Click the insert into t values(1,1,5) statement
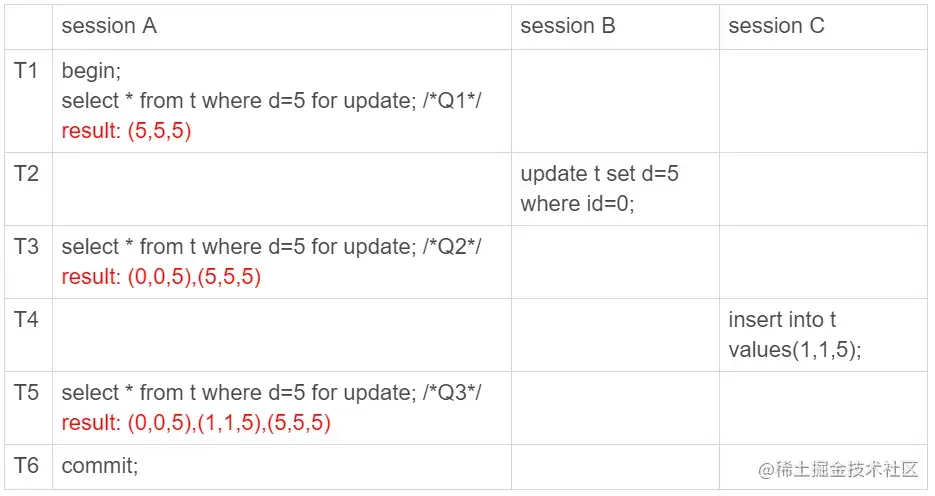Image resolution: width=935 pixels, height=496 pixels. pos(795,334)
